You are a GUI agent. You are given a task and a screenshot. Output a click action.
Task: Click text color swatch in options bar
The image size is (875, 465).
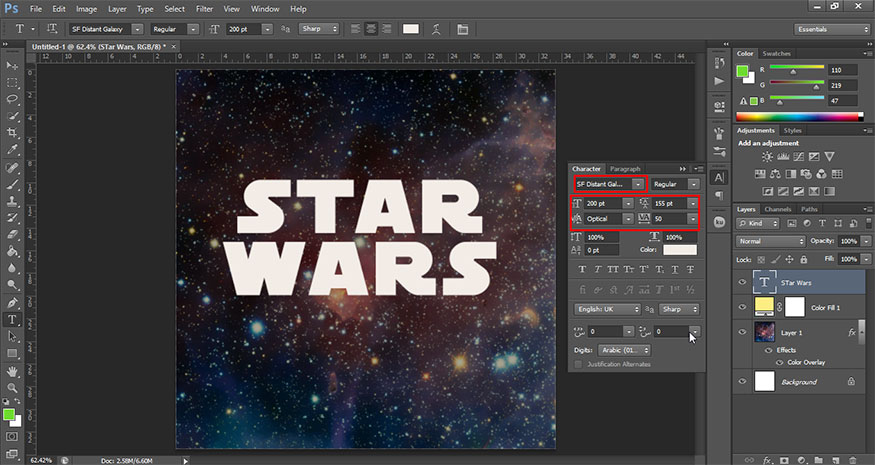pos(411,29)
